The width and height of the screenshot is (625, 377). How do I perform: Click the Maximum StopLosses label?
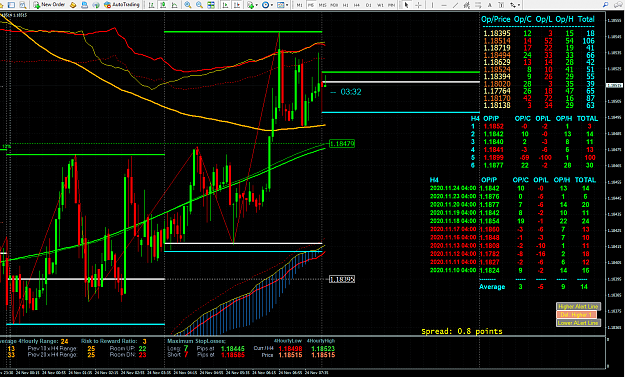tap(196, 341)
